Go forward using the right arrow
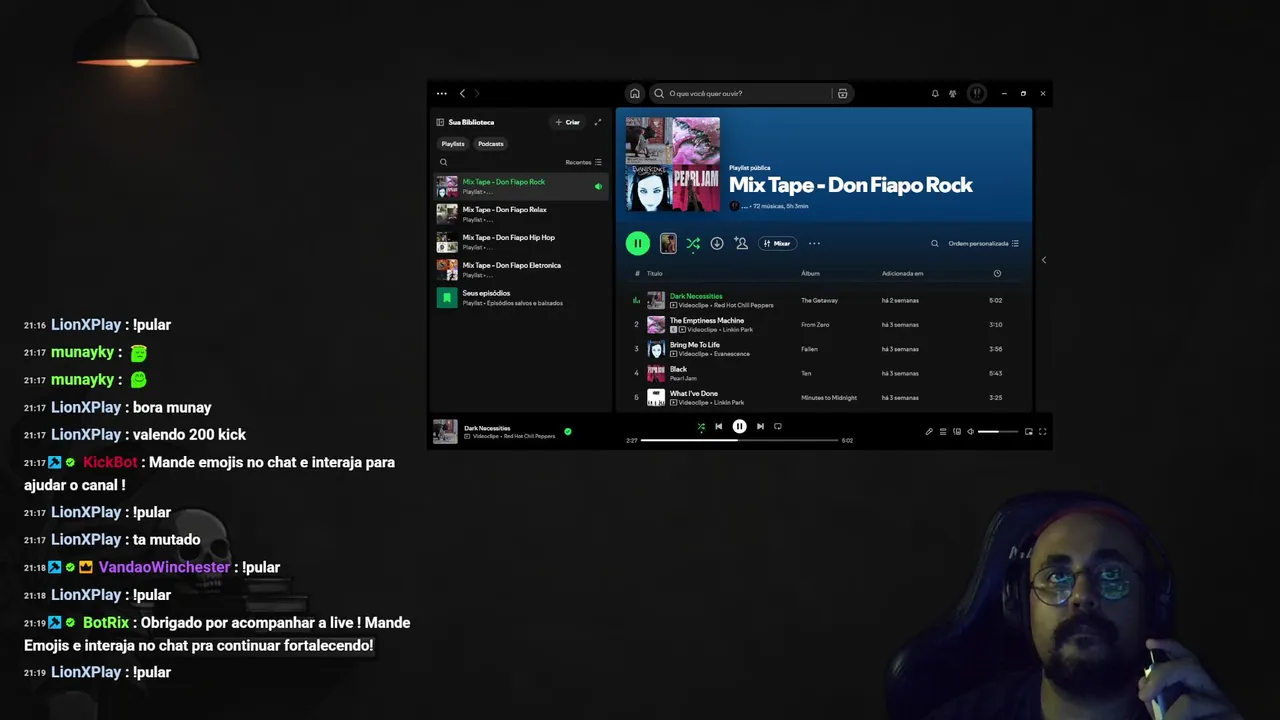Image resolution: width=1280 pixels, height=720 pixels. [477, 94]
